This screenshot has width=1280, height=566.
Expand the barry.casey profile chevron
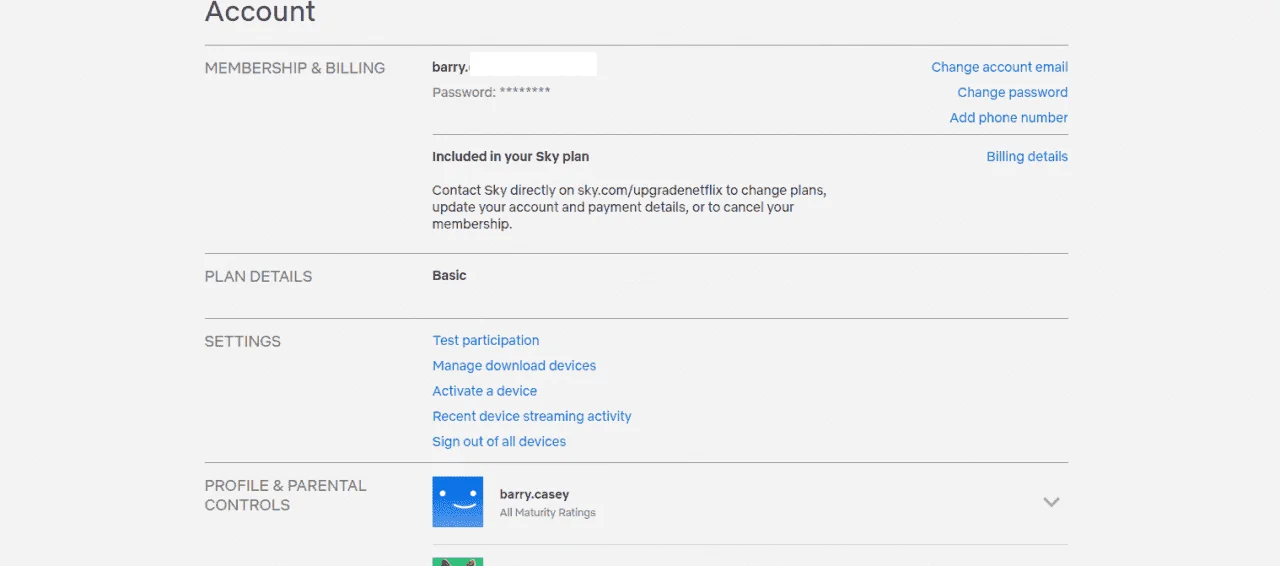coord(1051,502)
